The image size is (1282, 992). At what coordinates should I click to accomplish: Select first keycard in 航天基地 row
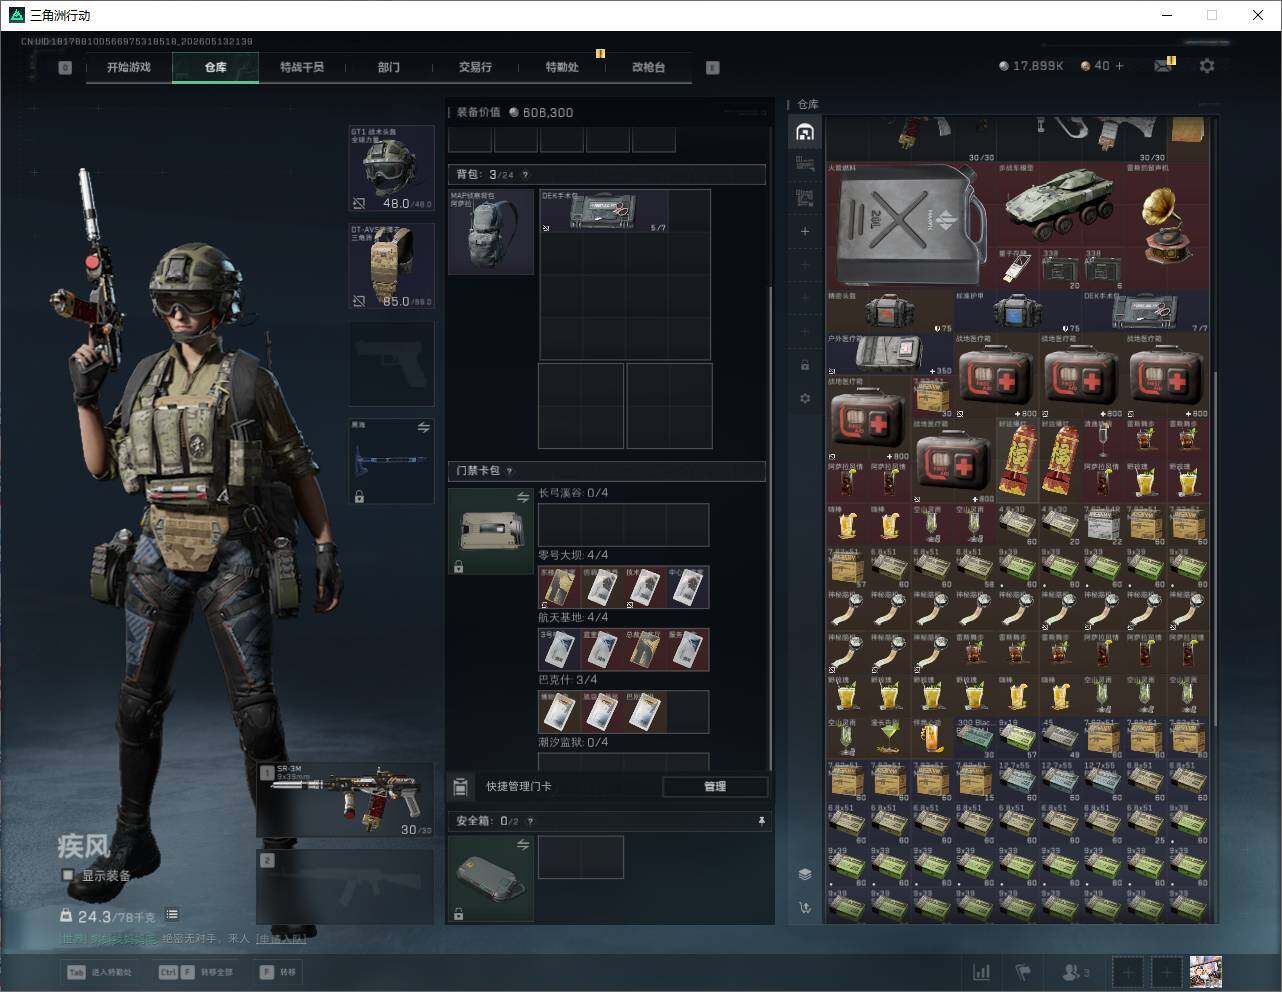click(559, 650)
